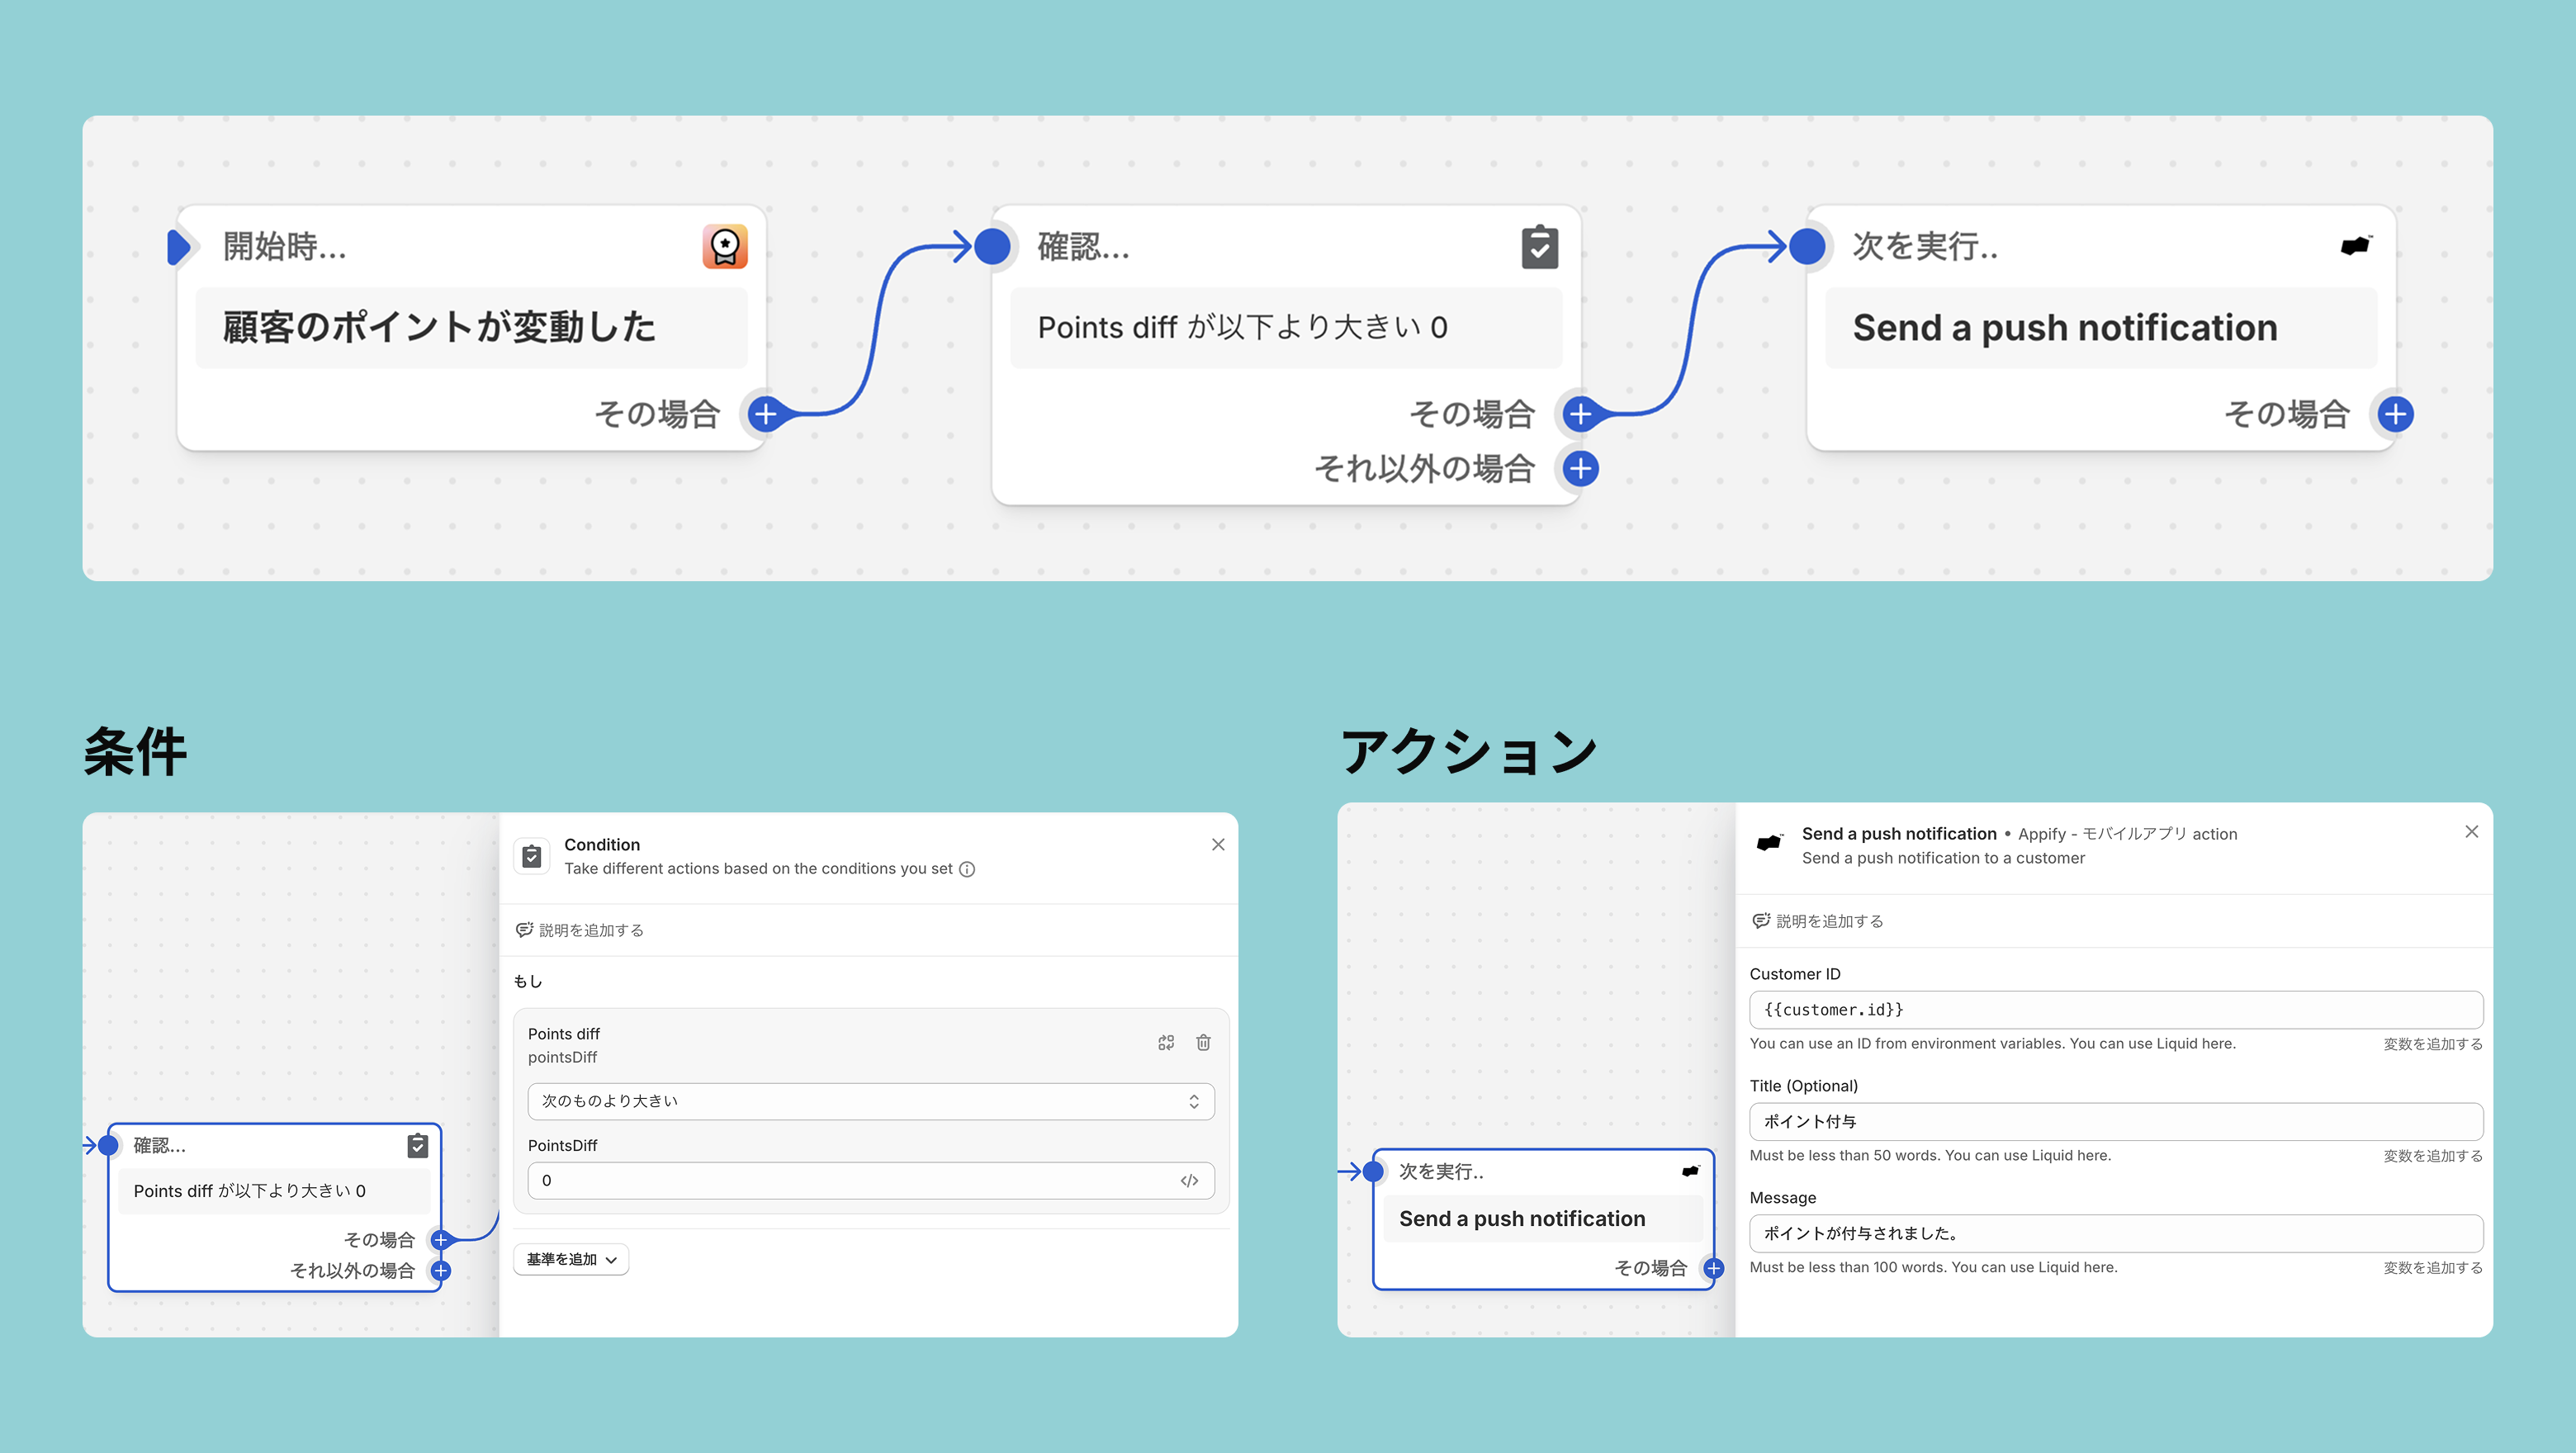The height and width of the screenshot is (1453, 2576).
Task: Select the 顧客のポイントが変動した trigger card
Action: click(471, 328)
